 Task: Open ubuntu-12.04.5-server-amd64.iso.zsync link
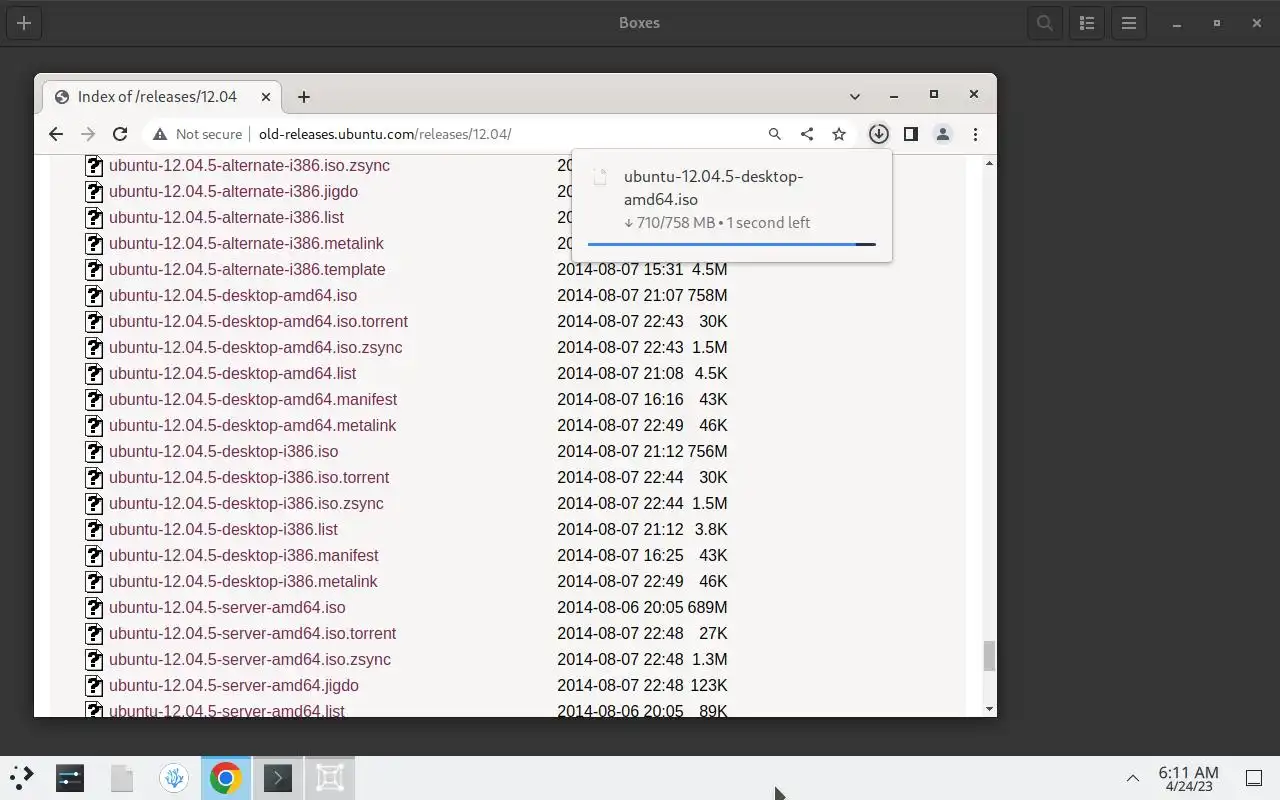(x=250, y=660)
